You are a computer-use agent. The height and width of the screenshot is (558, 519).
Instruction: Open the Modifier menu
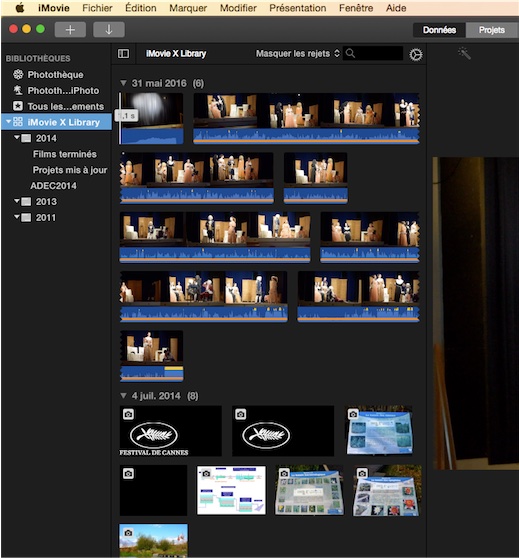(238, 8)
